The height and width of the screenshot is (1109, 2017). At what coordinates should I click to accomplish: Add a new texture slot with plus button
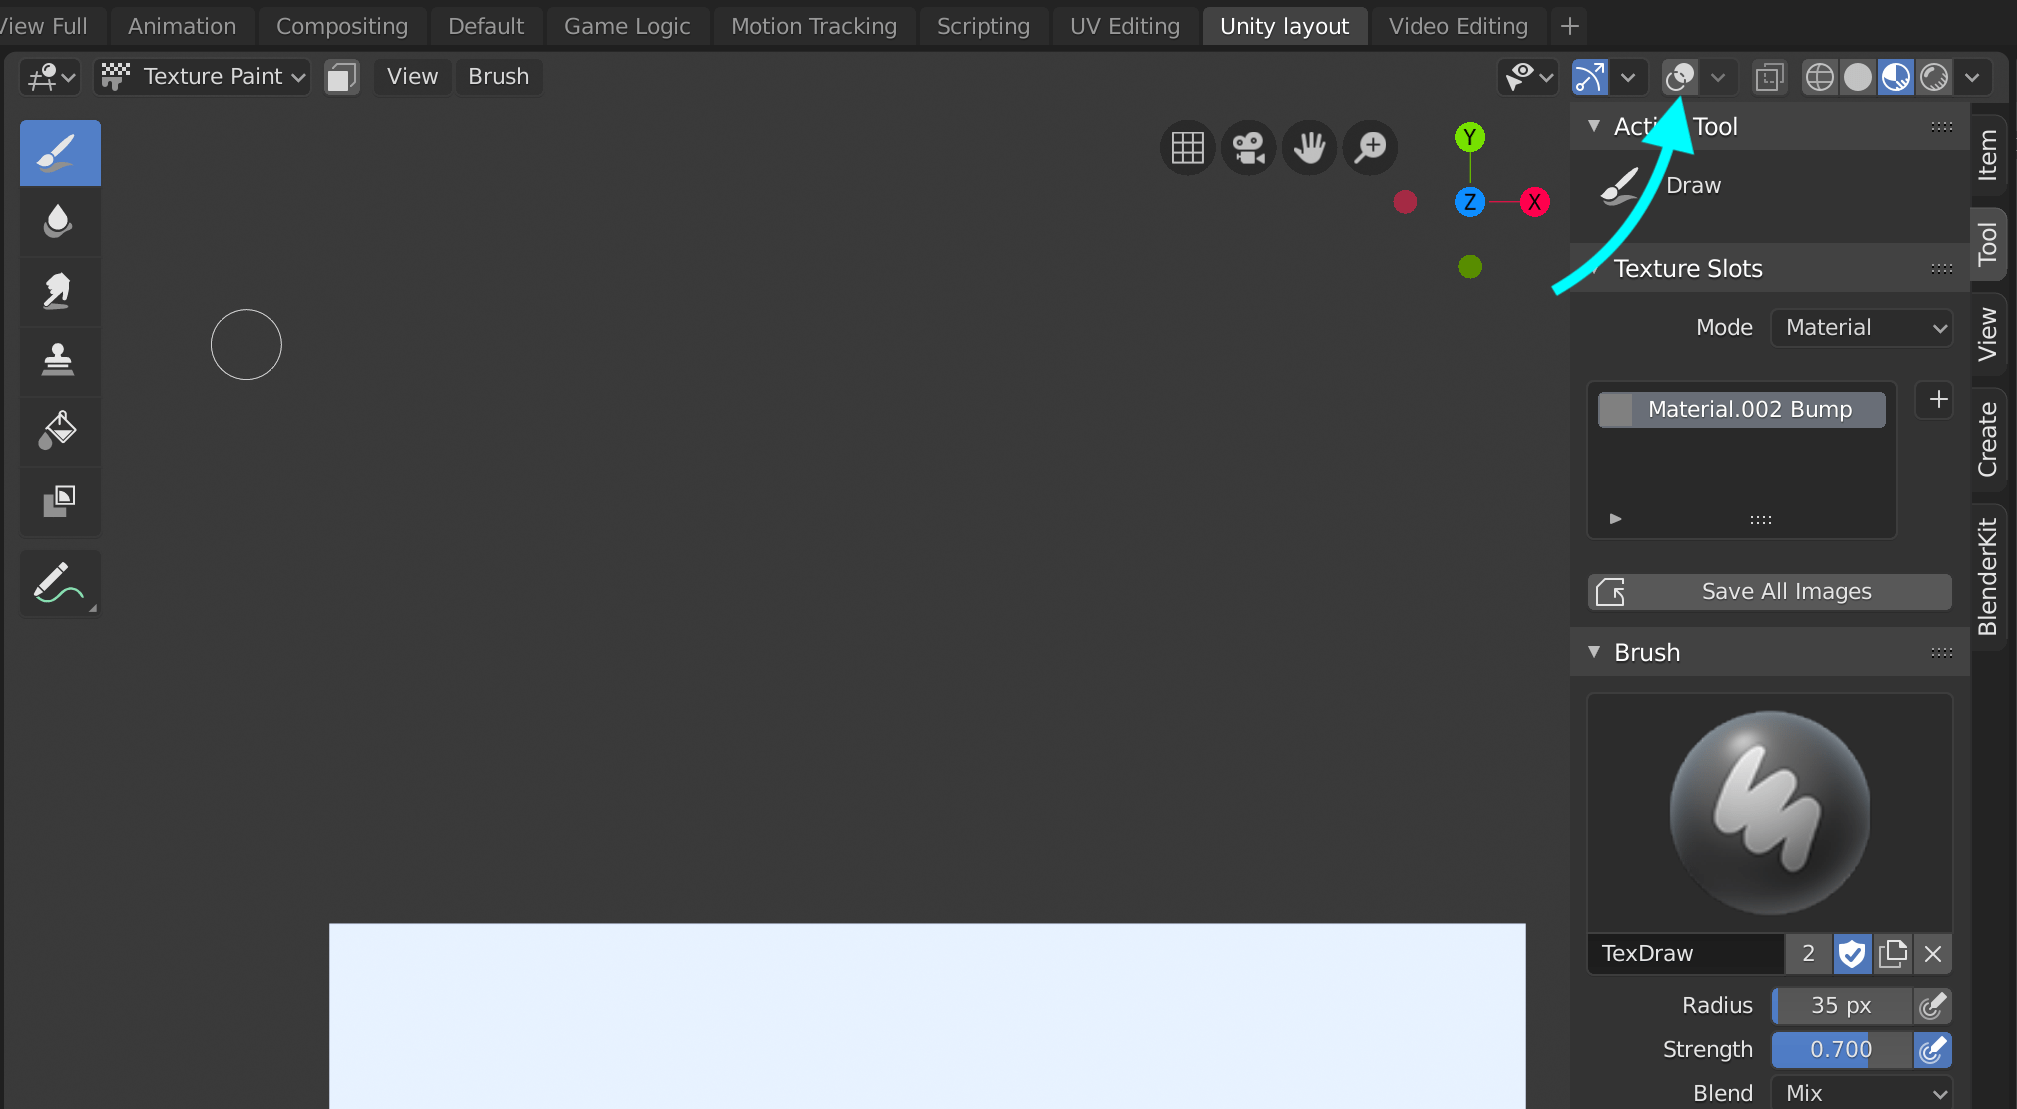coord(1935,399)
